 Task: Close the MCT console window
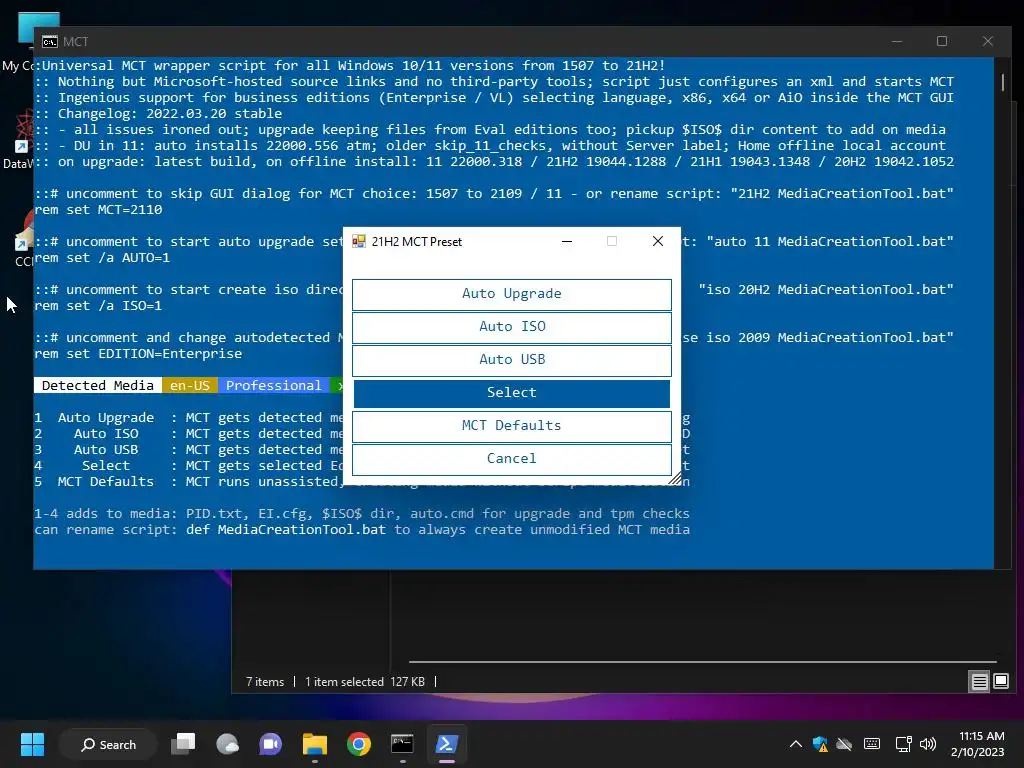(987, 41)
